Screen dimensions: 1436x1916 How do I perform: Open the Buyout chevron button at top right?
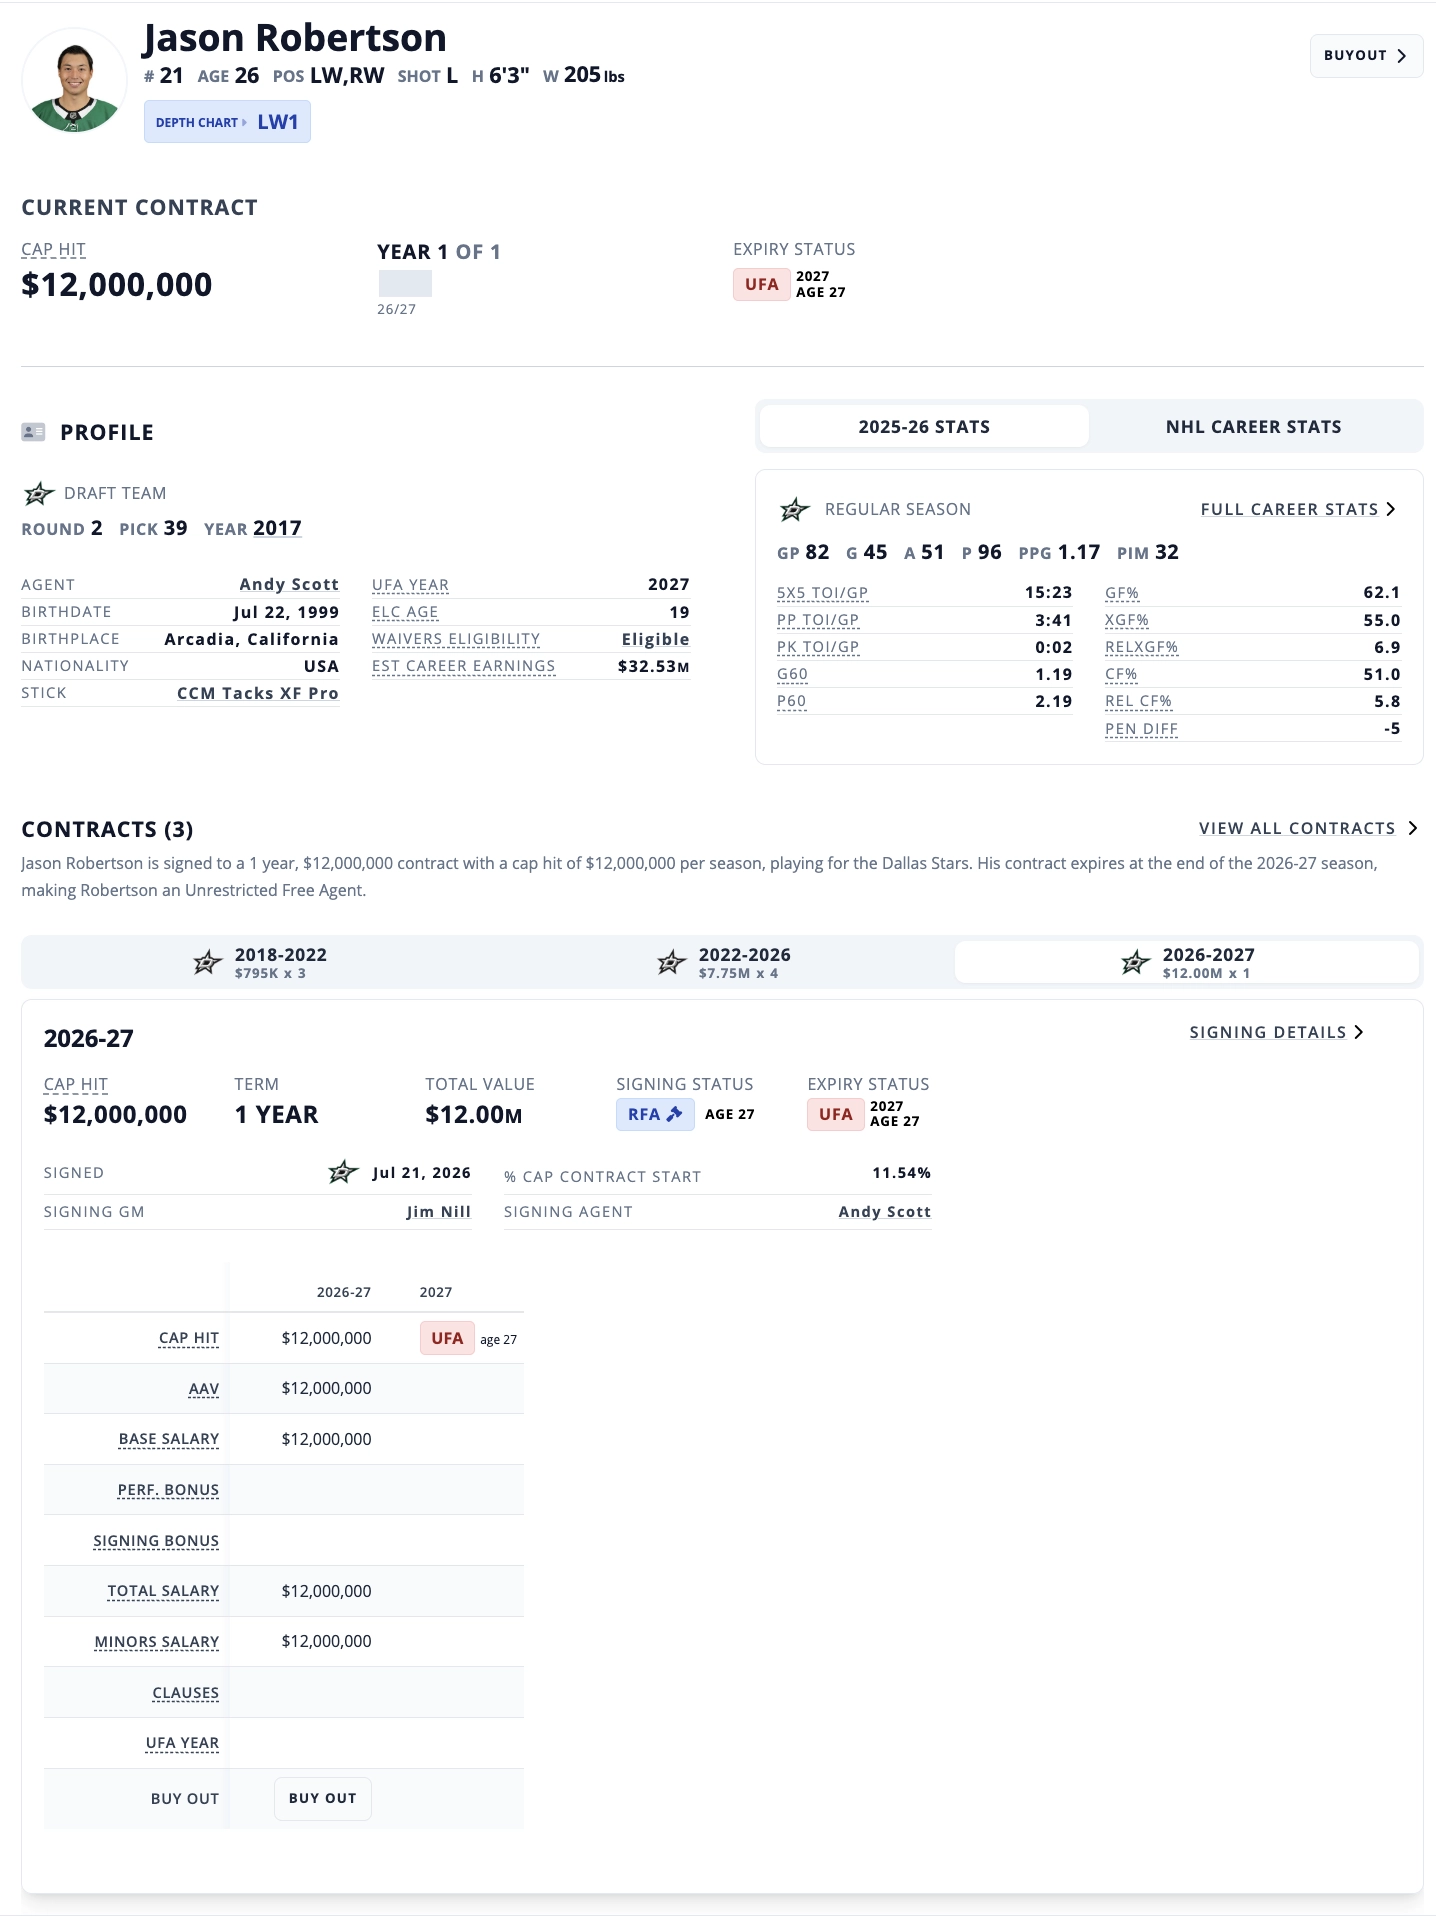pyautogui.click(x=1366, y=56)
